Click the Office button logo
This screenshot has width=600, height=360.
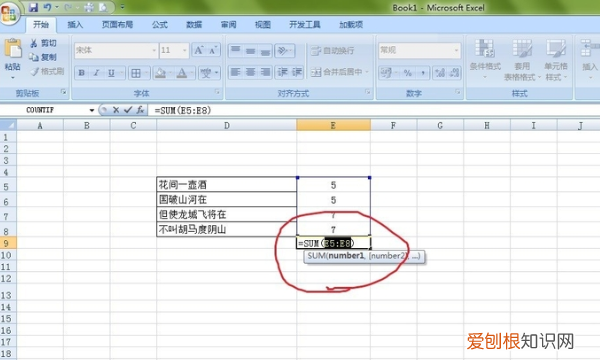tap(9, 13)
